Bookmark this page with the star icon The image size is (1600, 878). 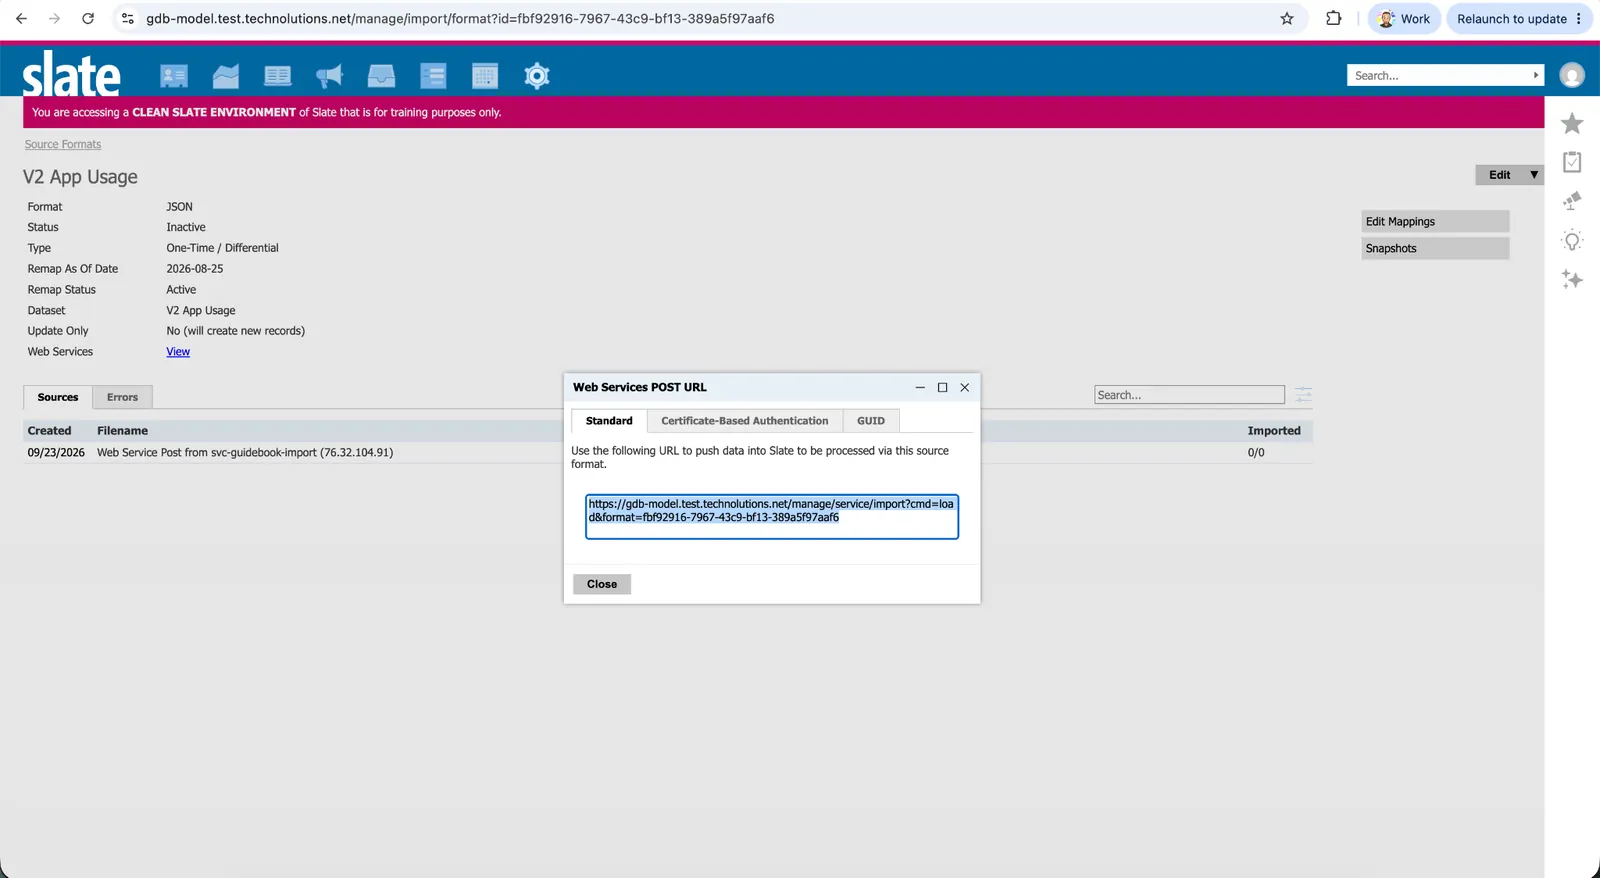point(1287,19)
